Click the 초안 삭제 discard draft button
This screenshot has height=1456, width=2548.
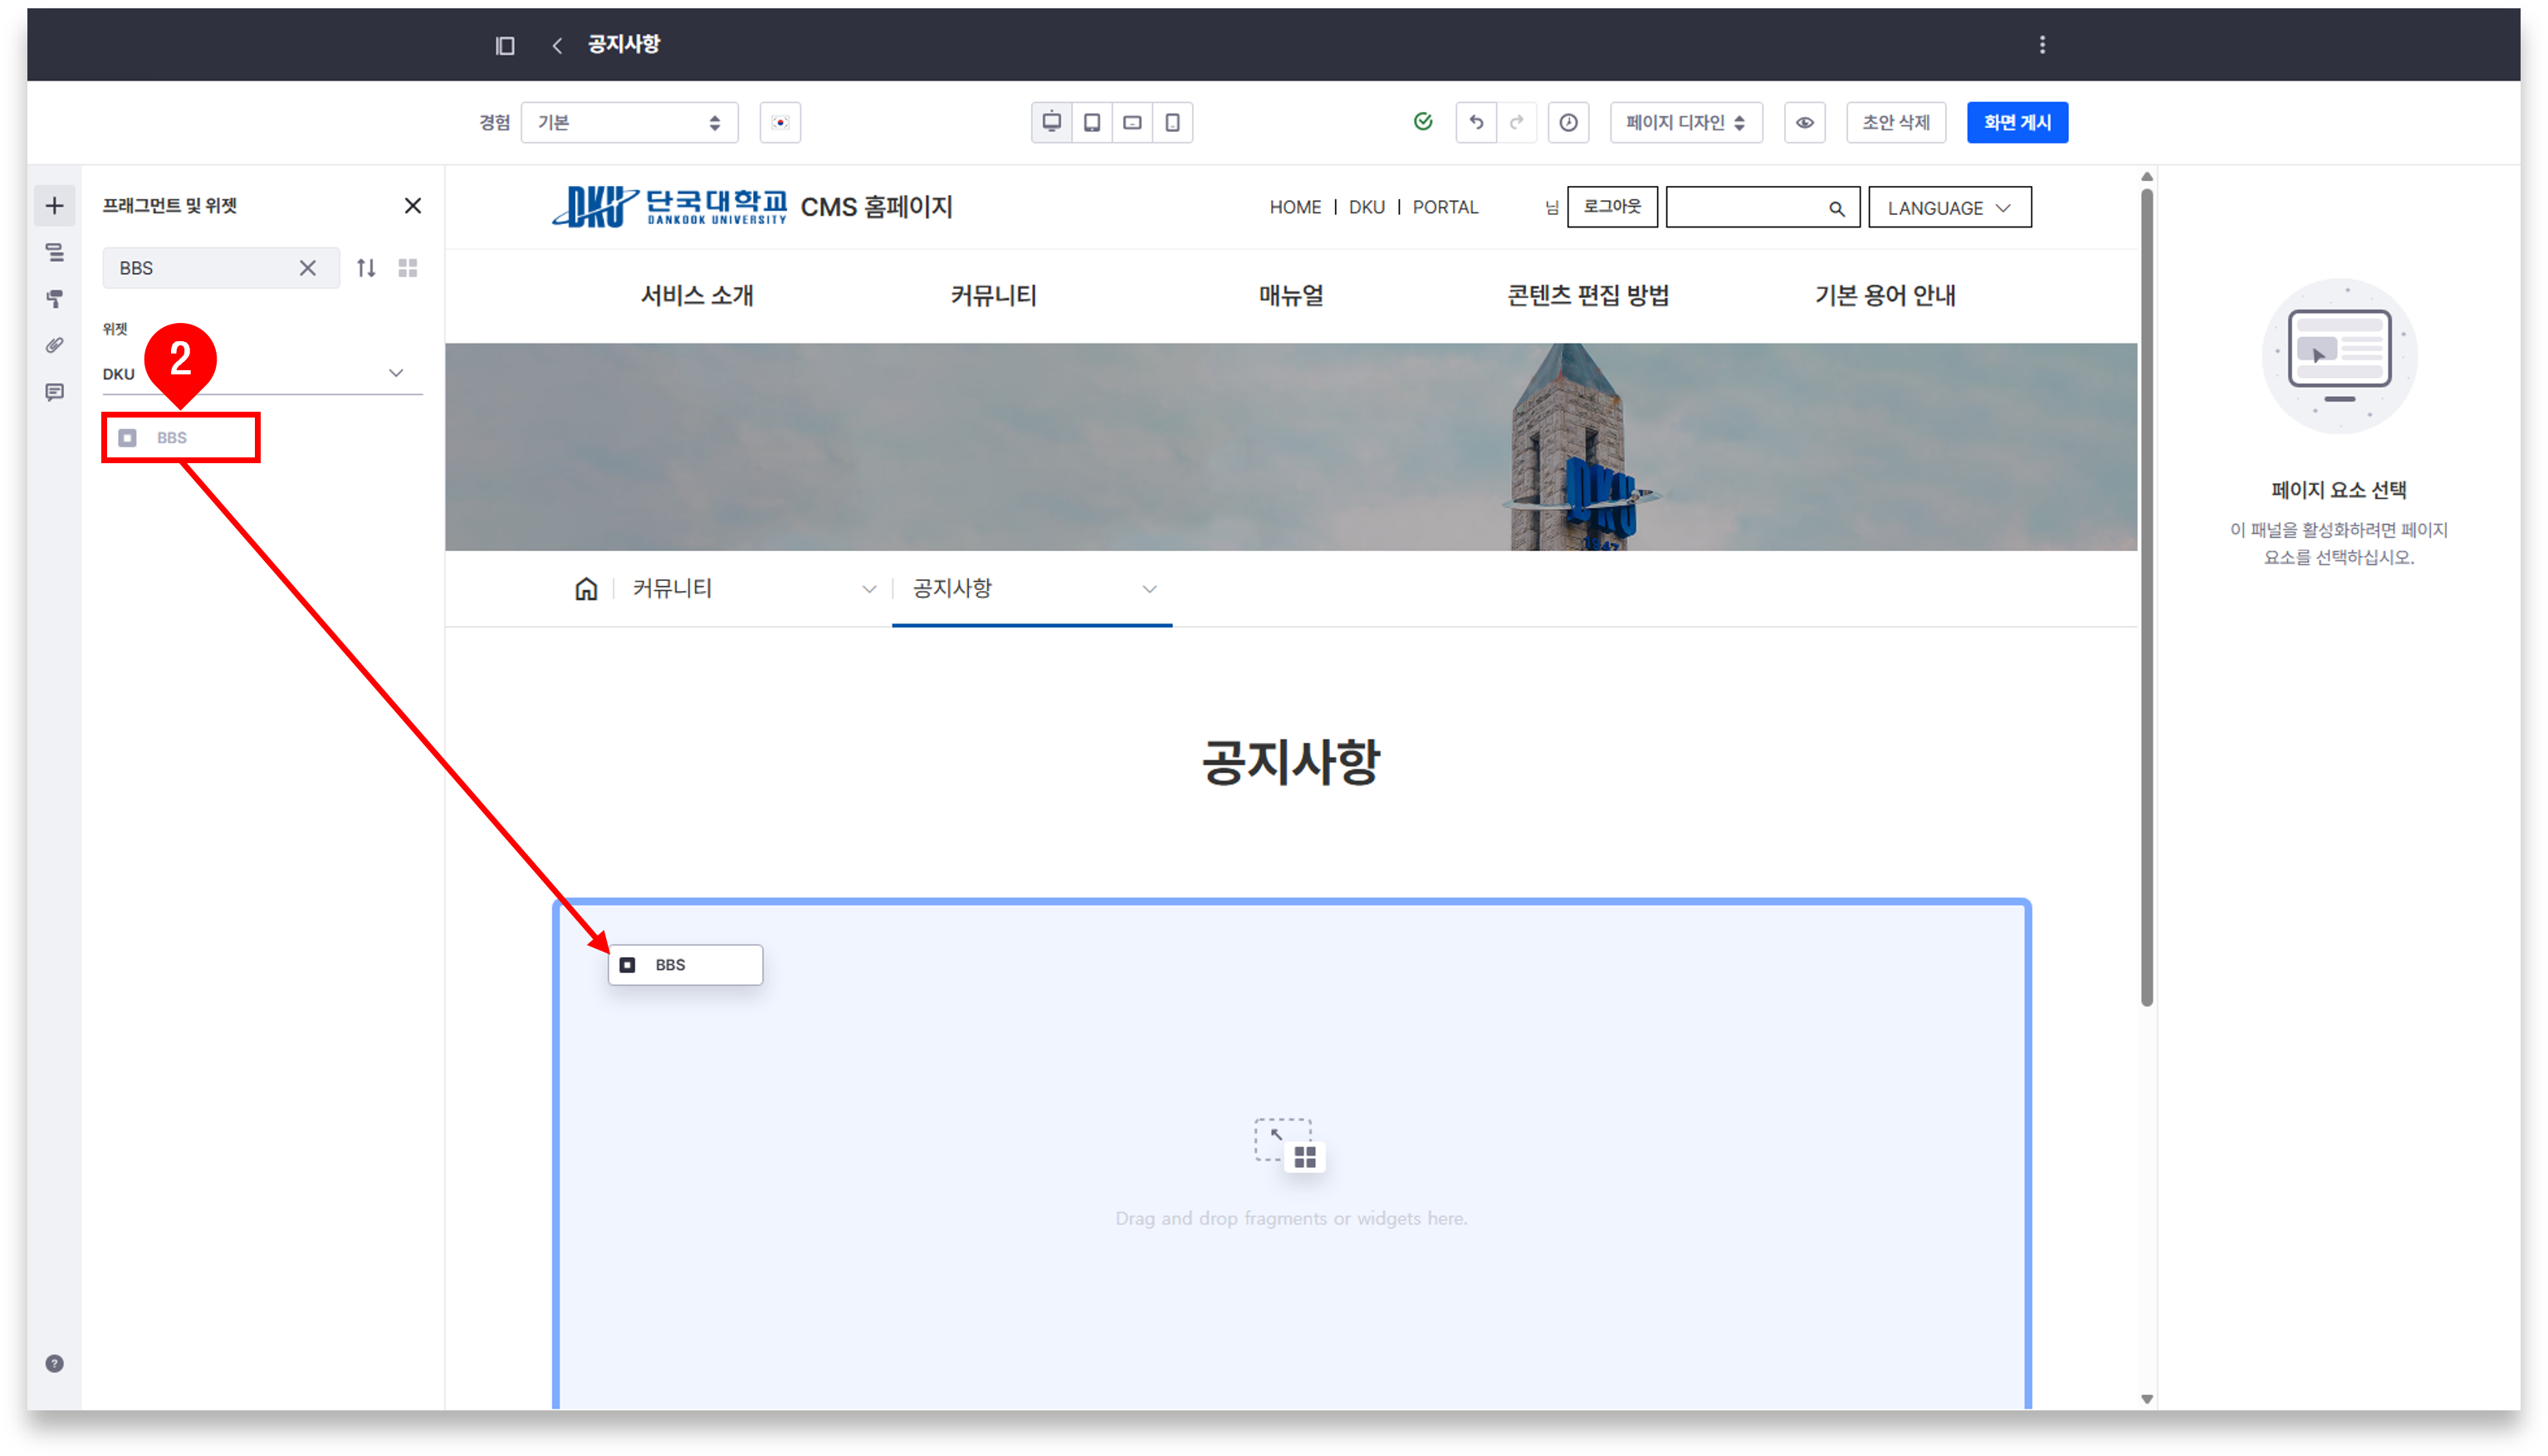[1895, 122]
